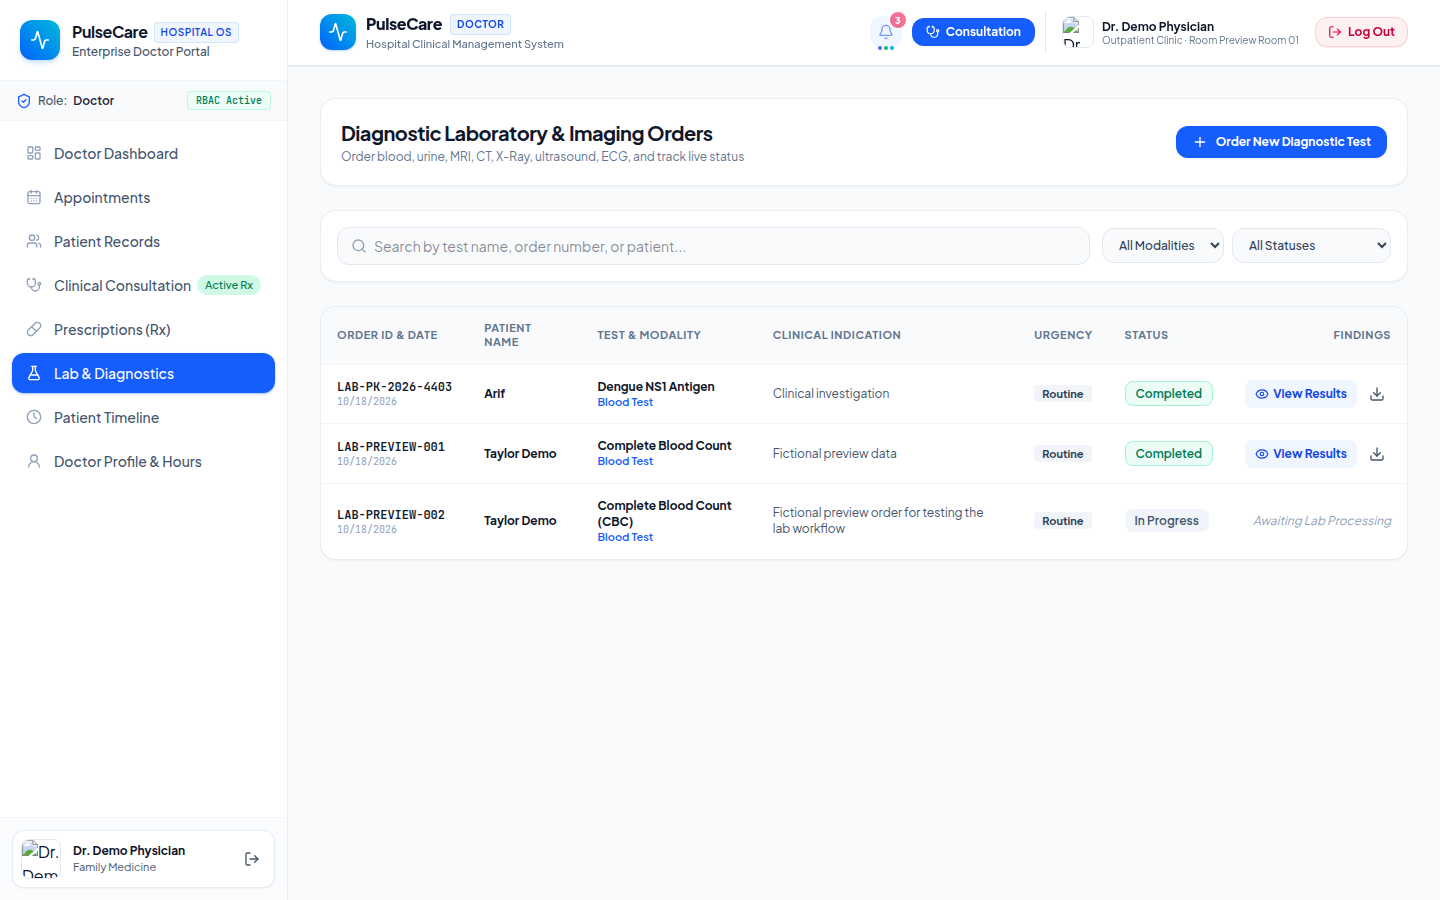Click the search magnifier icon
This screenshot has width=1440, height=900.
coord(359,246)
